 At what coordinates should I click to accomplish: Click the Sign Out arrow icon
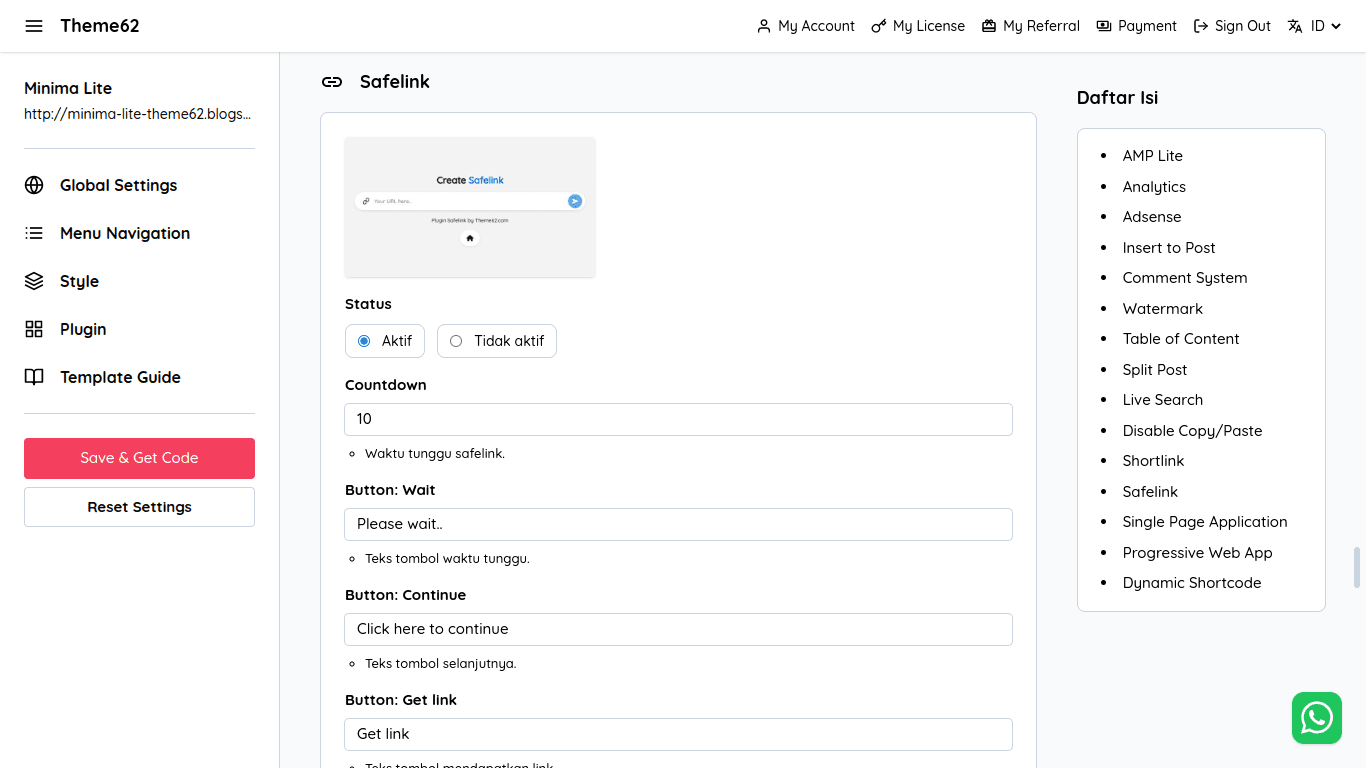click(x=1201, y=26)
